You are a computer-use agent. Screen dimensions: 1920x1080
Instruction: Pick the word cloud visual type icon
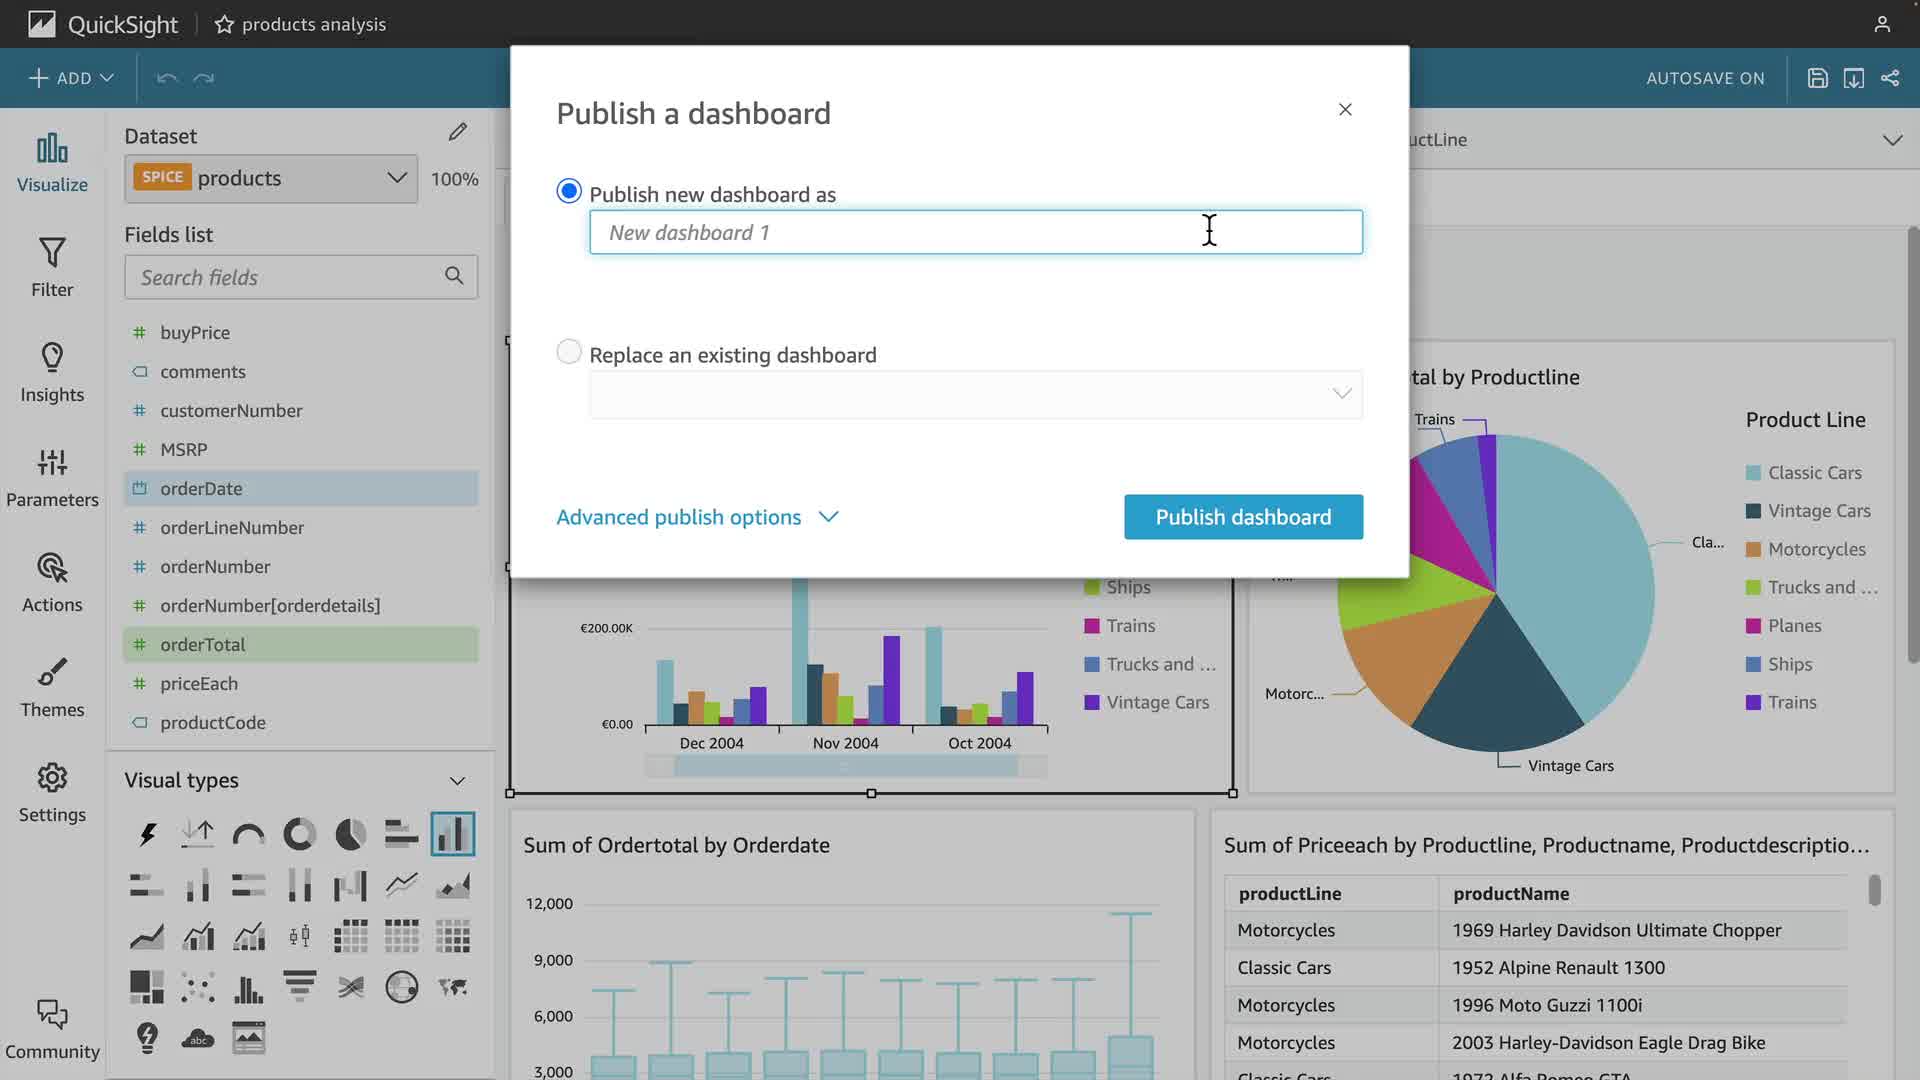198,1038
